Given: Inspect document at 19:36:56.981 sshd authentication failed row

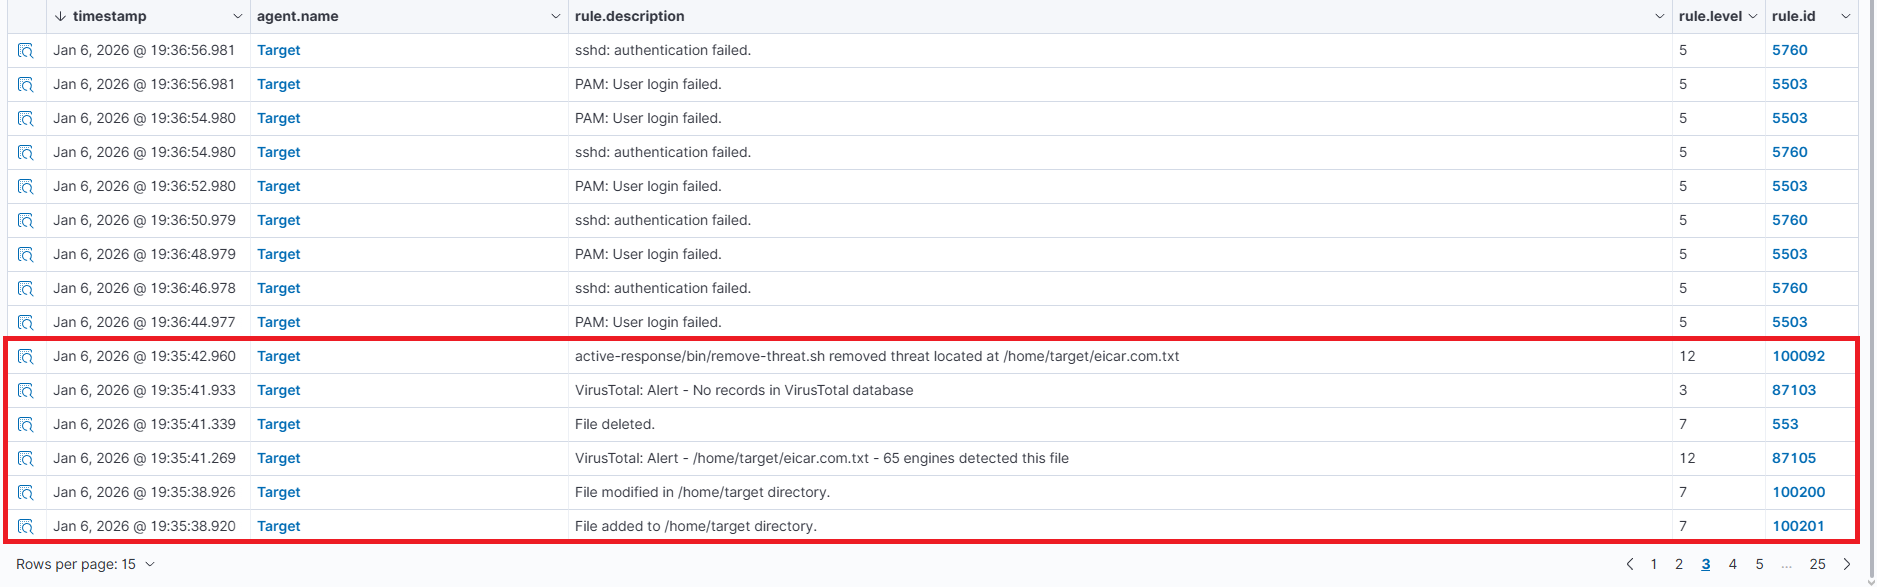Looking at the screenshot, I should [26, 51].
